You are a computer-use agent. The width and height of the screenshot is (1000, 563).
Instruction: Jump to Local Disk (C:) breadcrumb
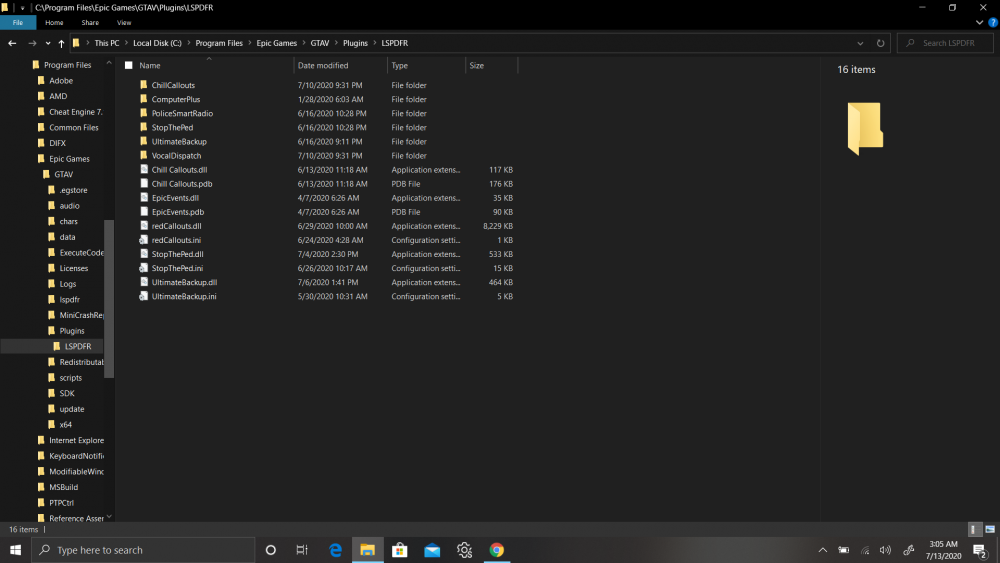click(157, 43)
